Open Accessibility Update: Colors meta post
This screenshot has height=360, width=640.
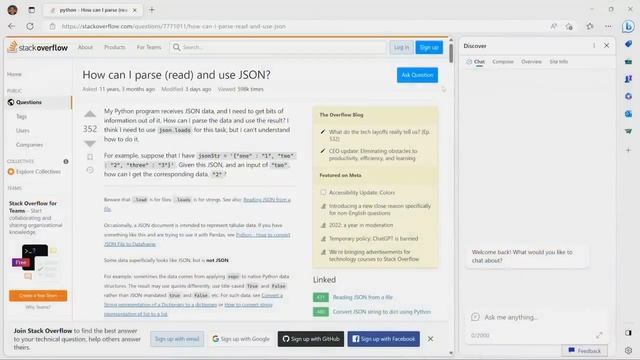point(362,192)
